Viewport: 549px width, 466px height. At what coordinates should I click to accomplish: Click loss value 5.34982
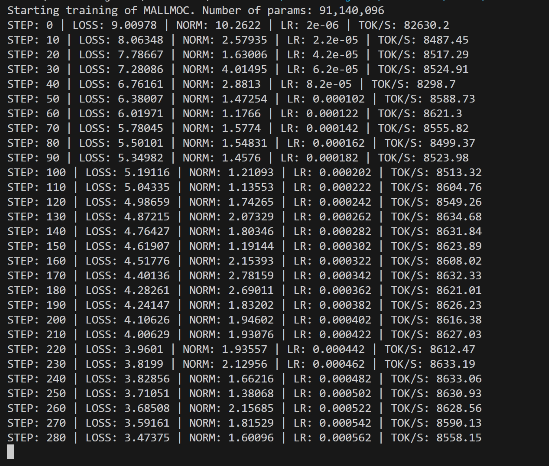coord(140,158)
